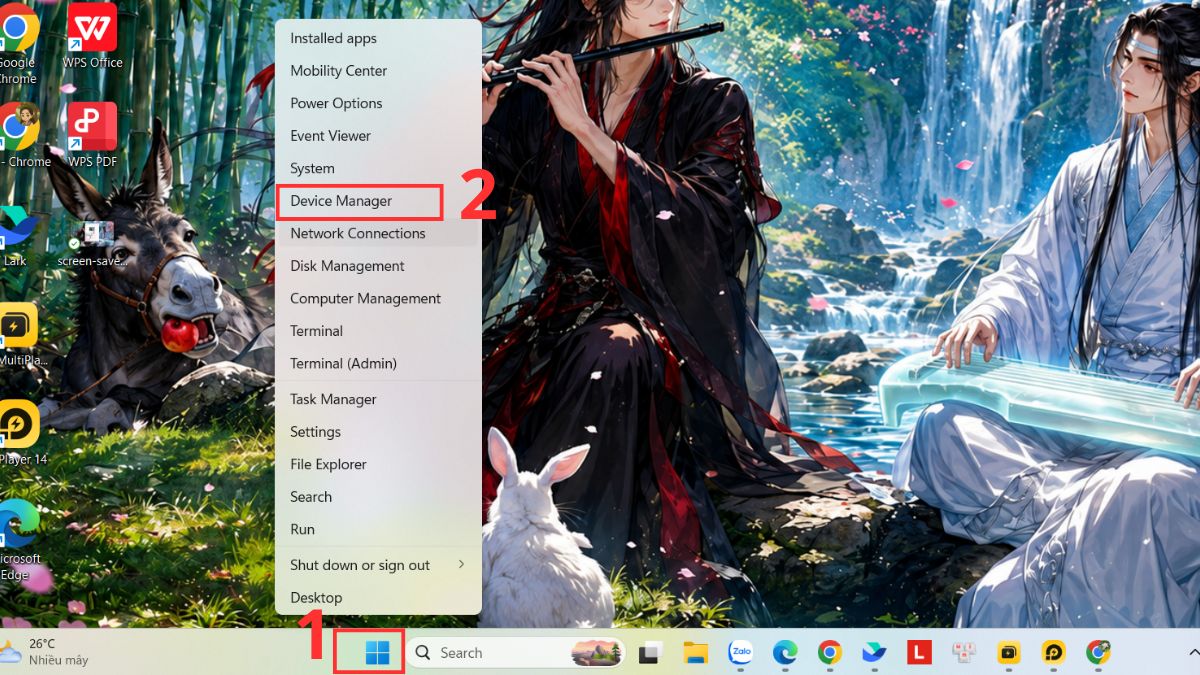1200x675 pixels.
Task: Select the WPS Office desktop shortcut
Action: pyautogui.click(x=93, y=37)
